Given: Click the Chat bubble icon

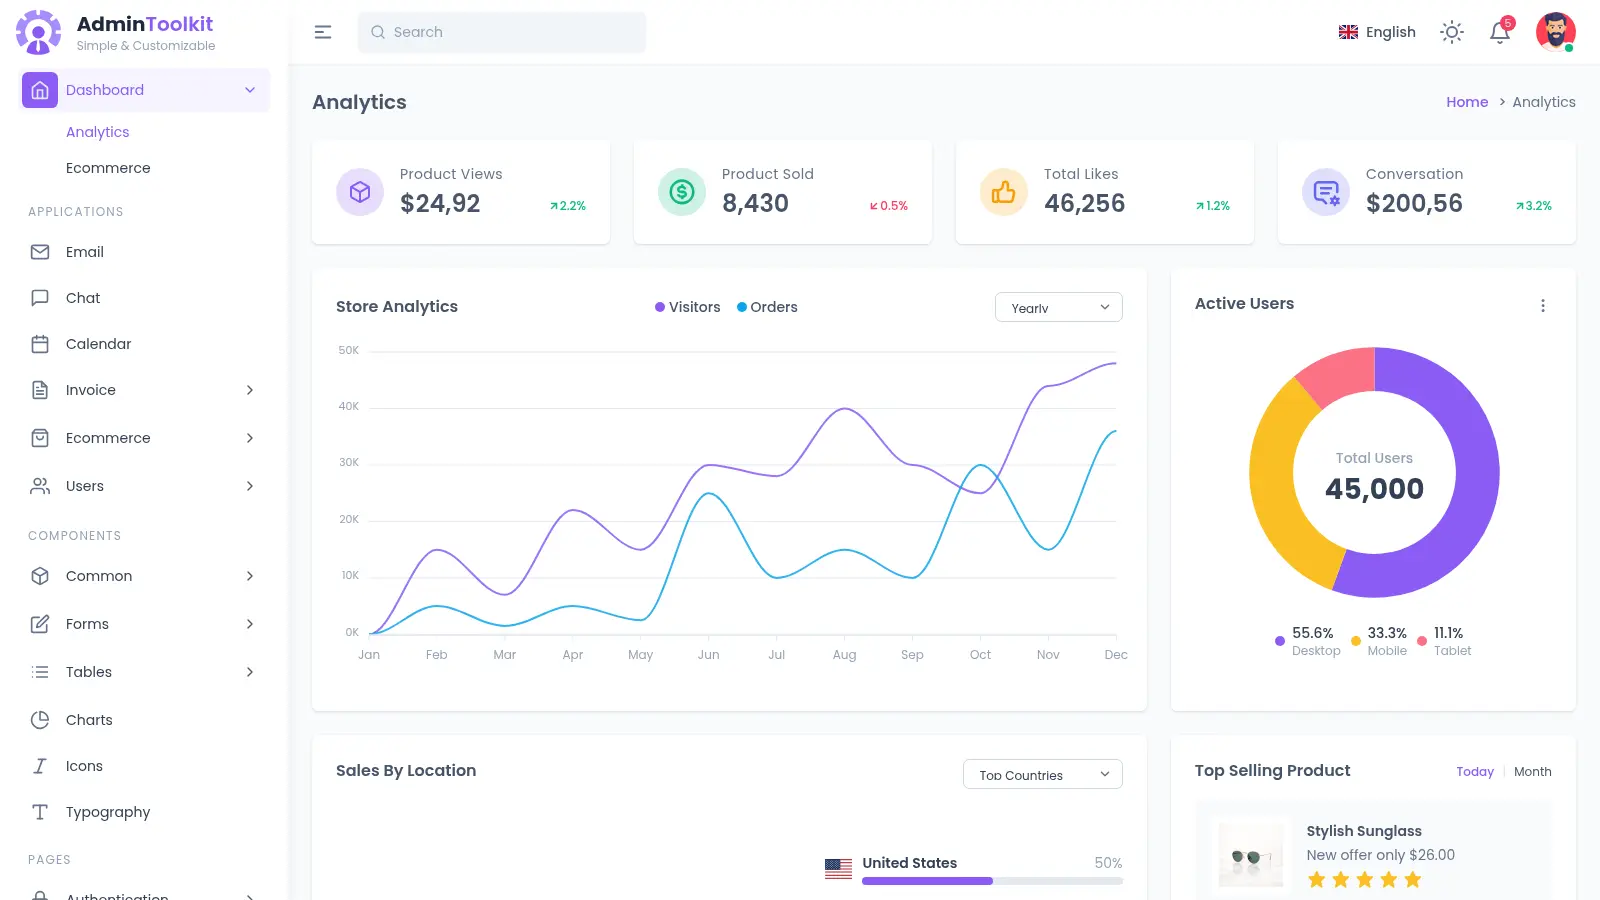Looking at the screenshot, I should 40,298.
